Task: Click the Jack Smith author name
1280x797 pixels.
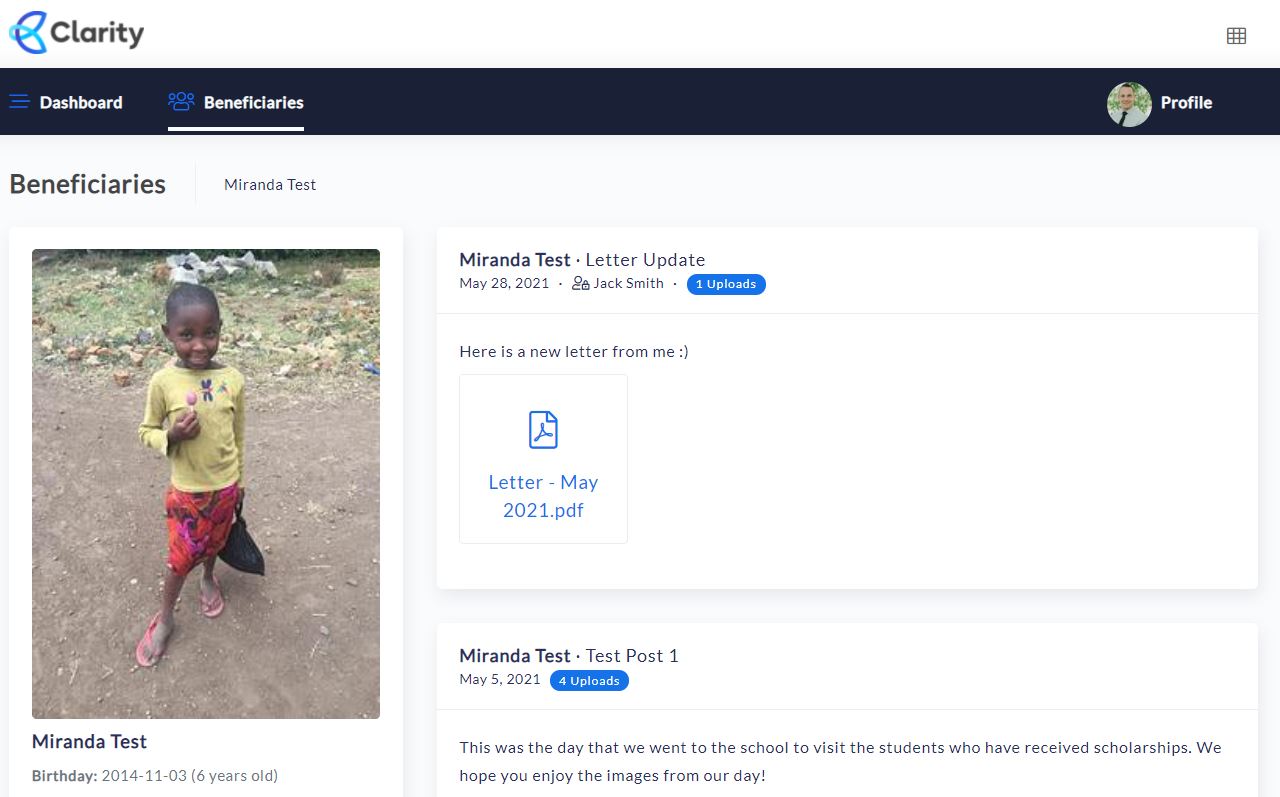Action: pos(628,284)
